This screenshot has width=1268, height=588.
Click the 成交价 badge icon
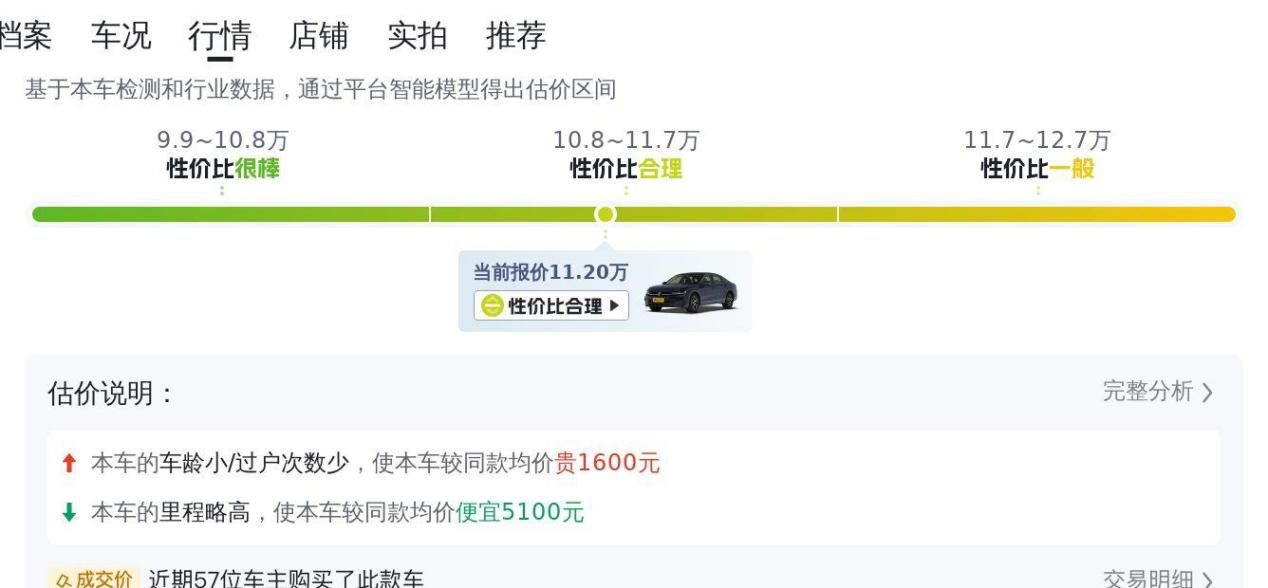90,579
